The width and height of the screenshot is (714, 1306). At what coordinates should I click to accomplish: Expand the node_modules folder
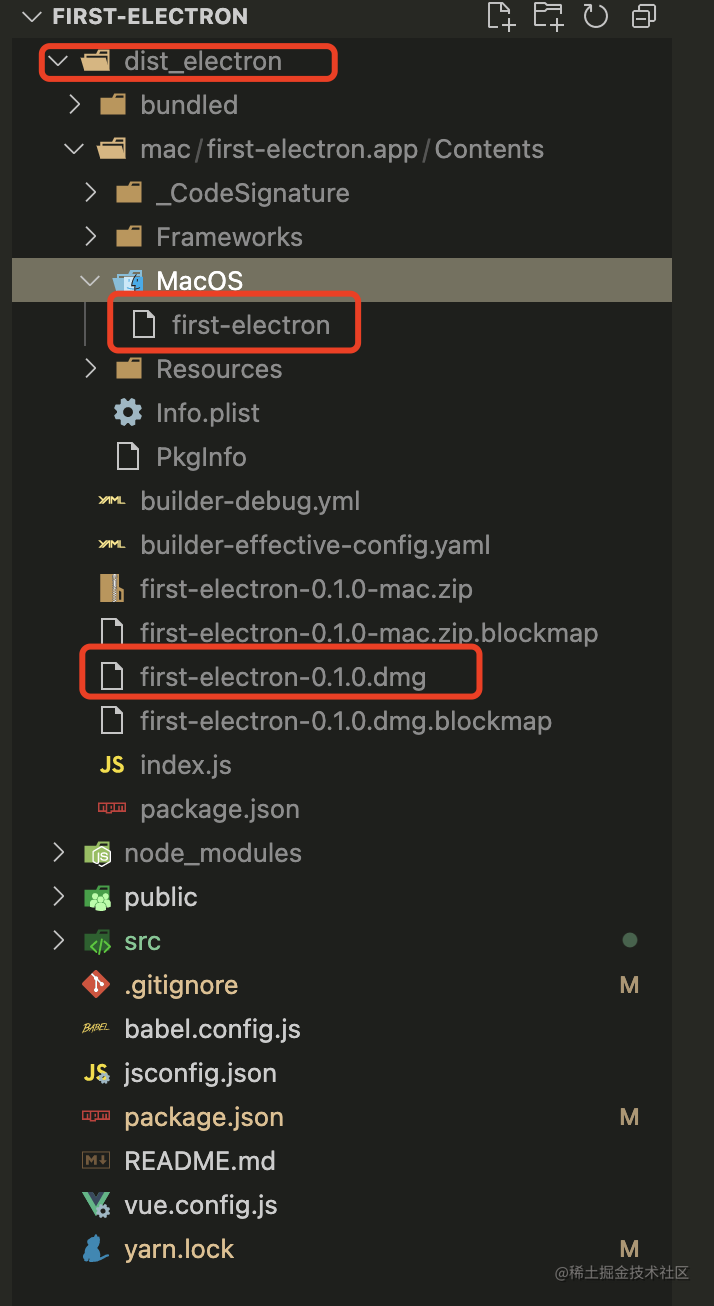click(x=57, y=852)
